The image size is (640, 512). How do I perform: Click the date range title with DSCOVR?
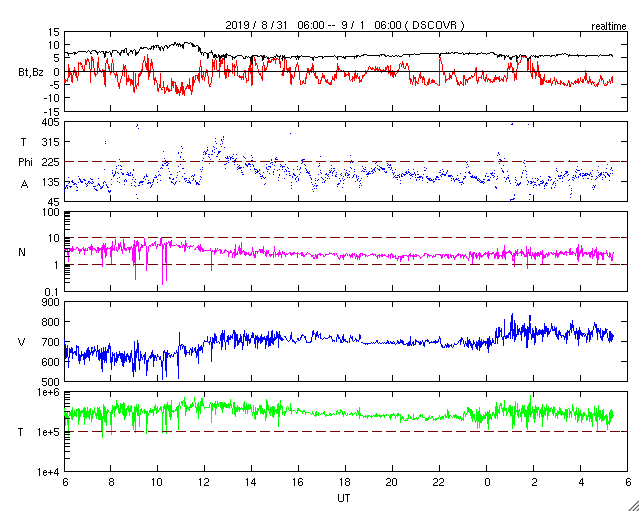[345, 25]
